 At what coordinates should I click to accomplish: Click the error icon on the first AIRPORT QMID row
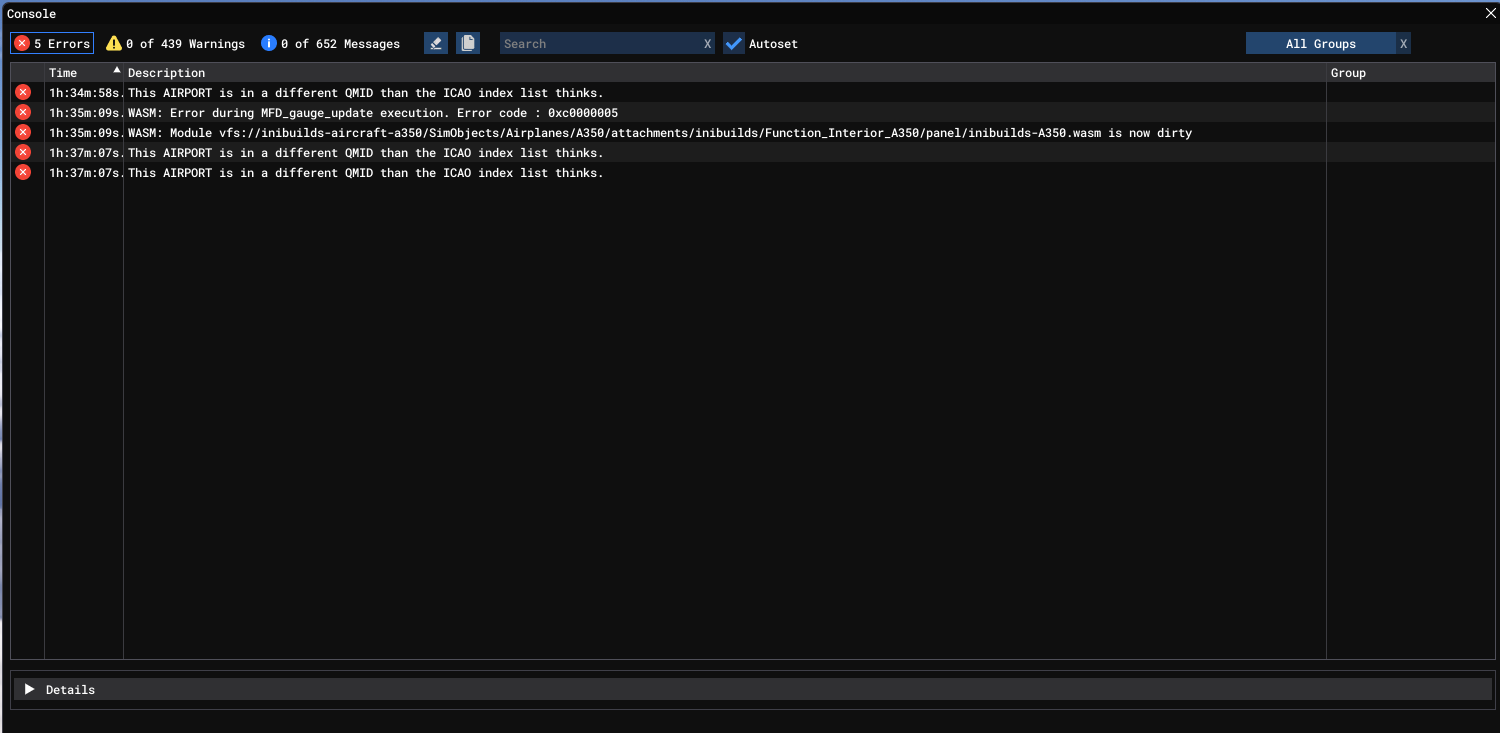[23, 92]
